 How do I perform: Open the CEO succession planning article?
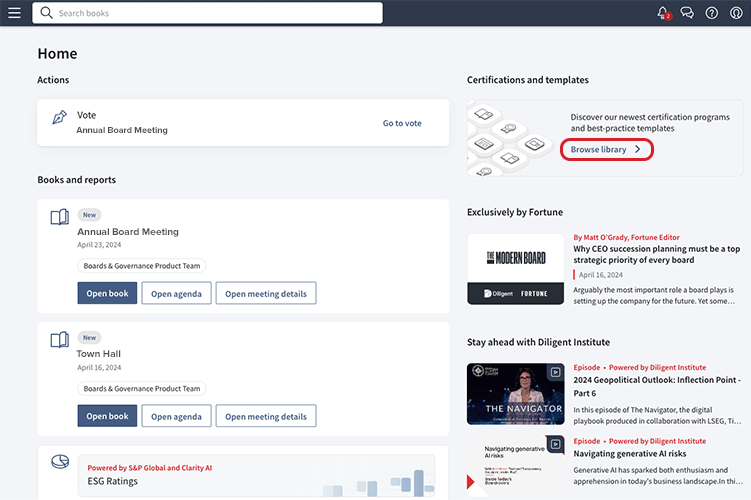click(656, 255)
